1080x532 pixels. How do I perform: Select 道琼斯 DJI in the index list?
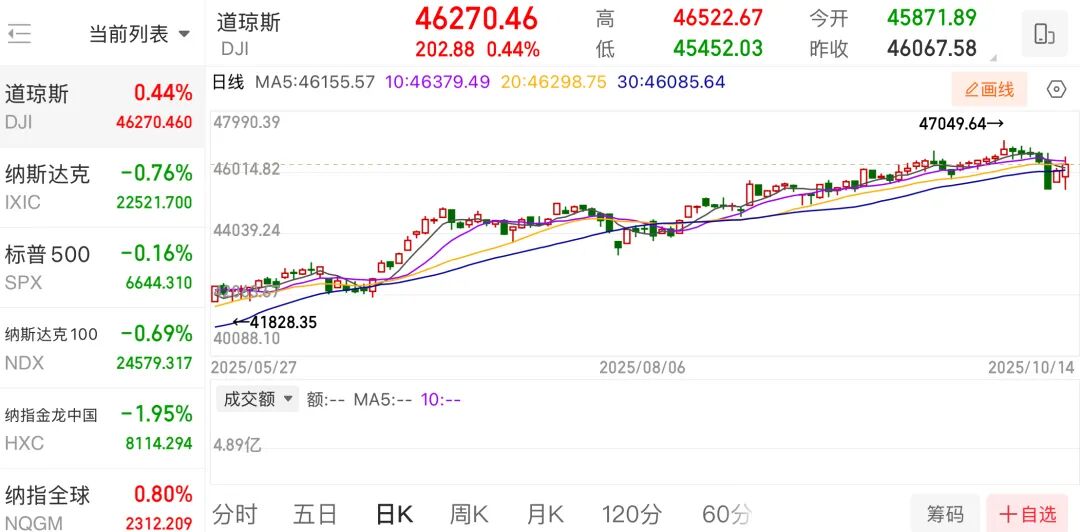click(100, 107)
